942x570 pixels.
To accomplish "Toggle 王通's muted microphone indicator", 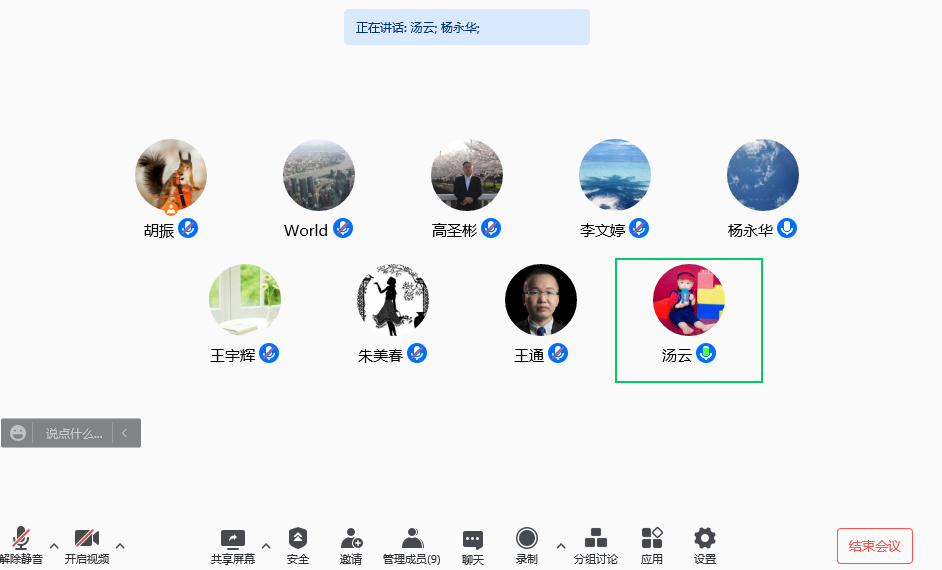I will point(558,353).
